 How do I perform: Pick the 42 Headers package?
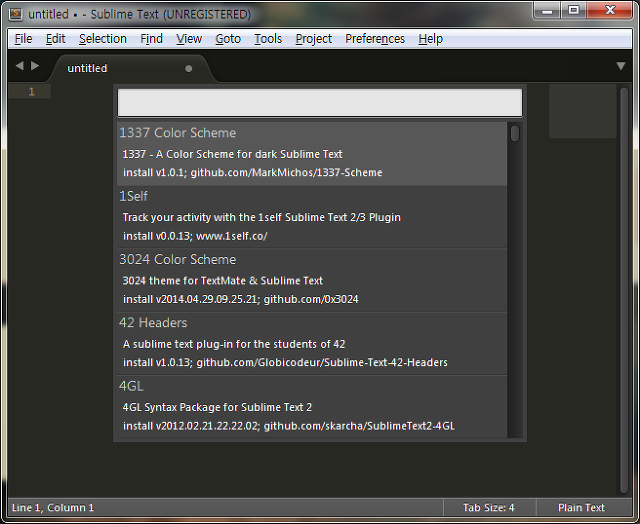pos(312,344)
